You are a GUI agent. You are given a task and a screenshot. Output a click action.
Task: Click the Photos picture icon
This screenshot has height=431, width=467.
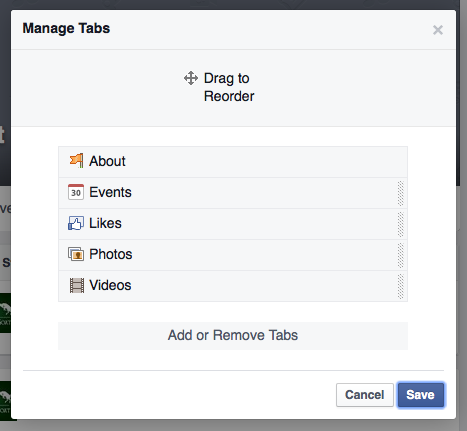point(76,254)
